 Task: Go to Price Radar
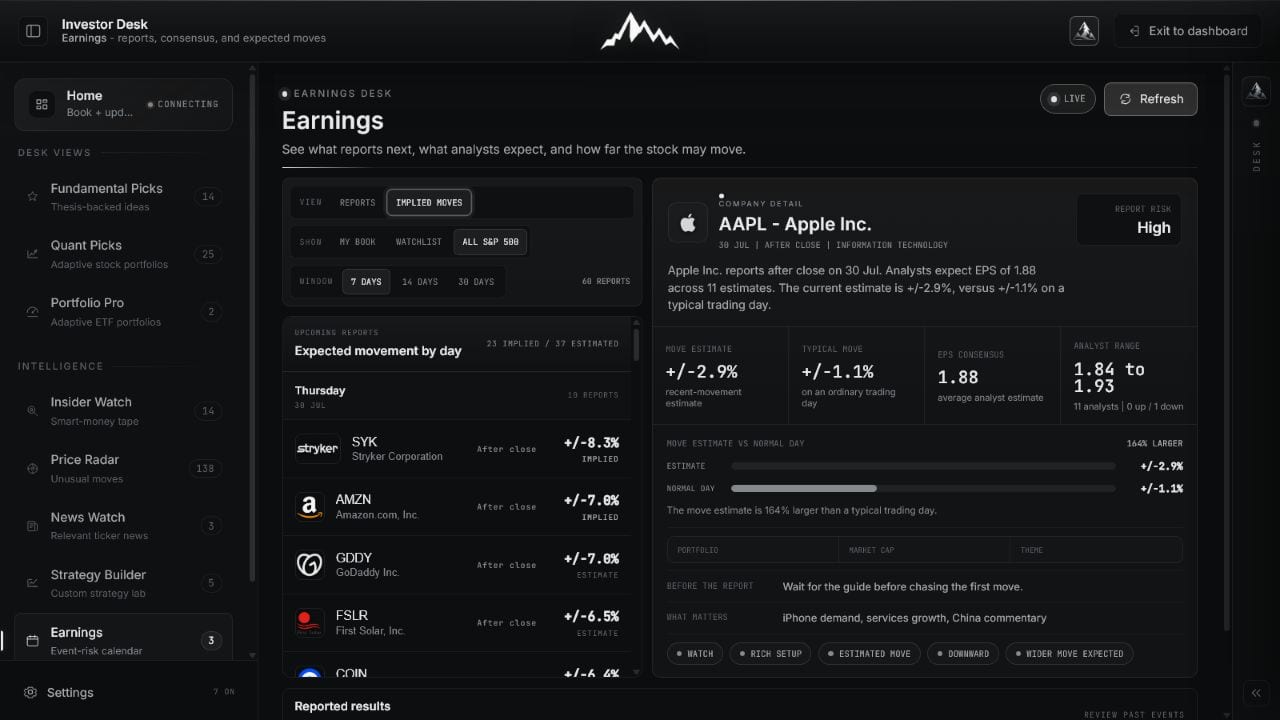(x=123, y=468)
